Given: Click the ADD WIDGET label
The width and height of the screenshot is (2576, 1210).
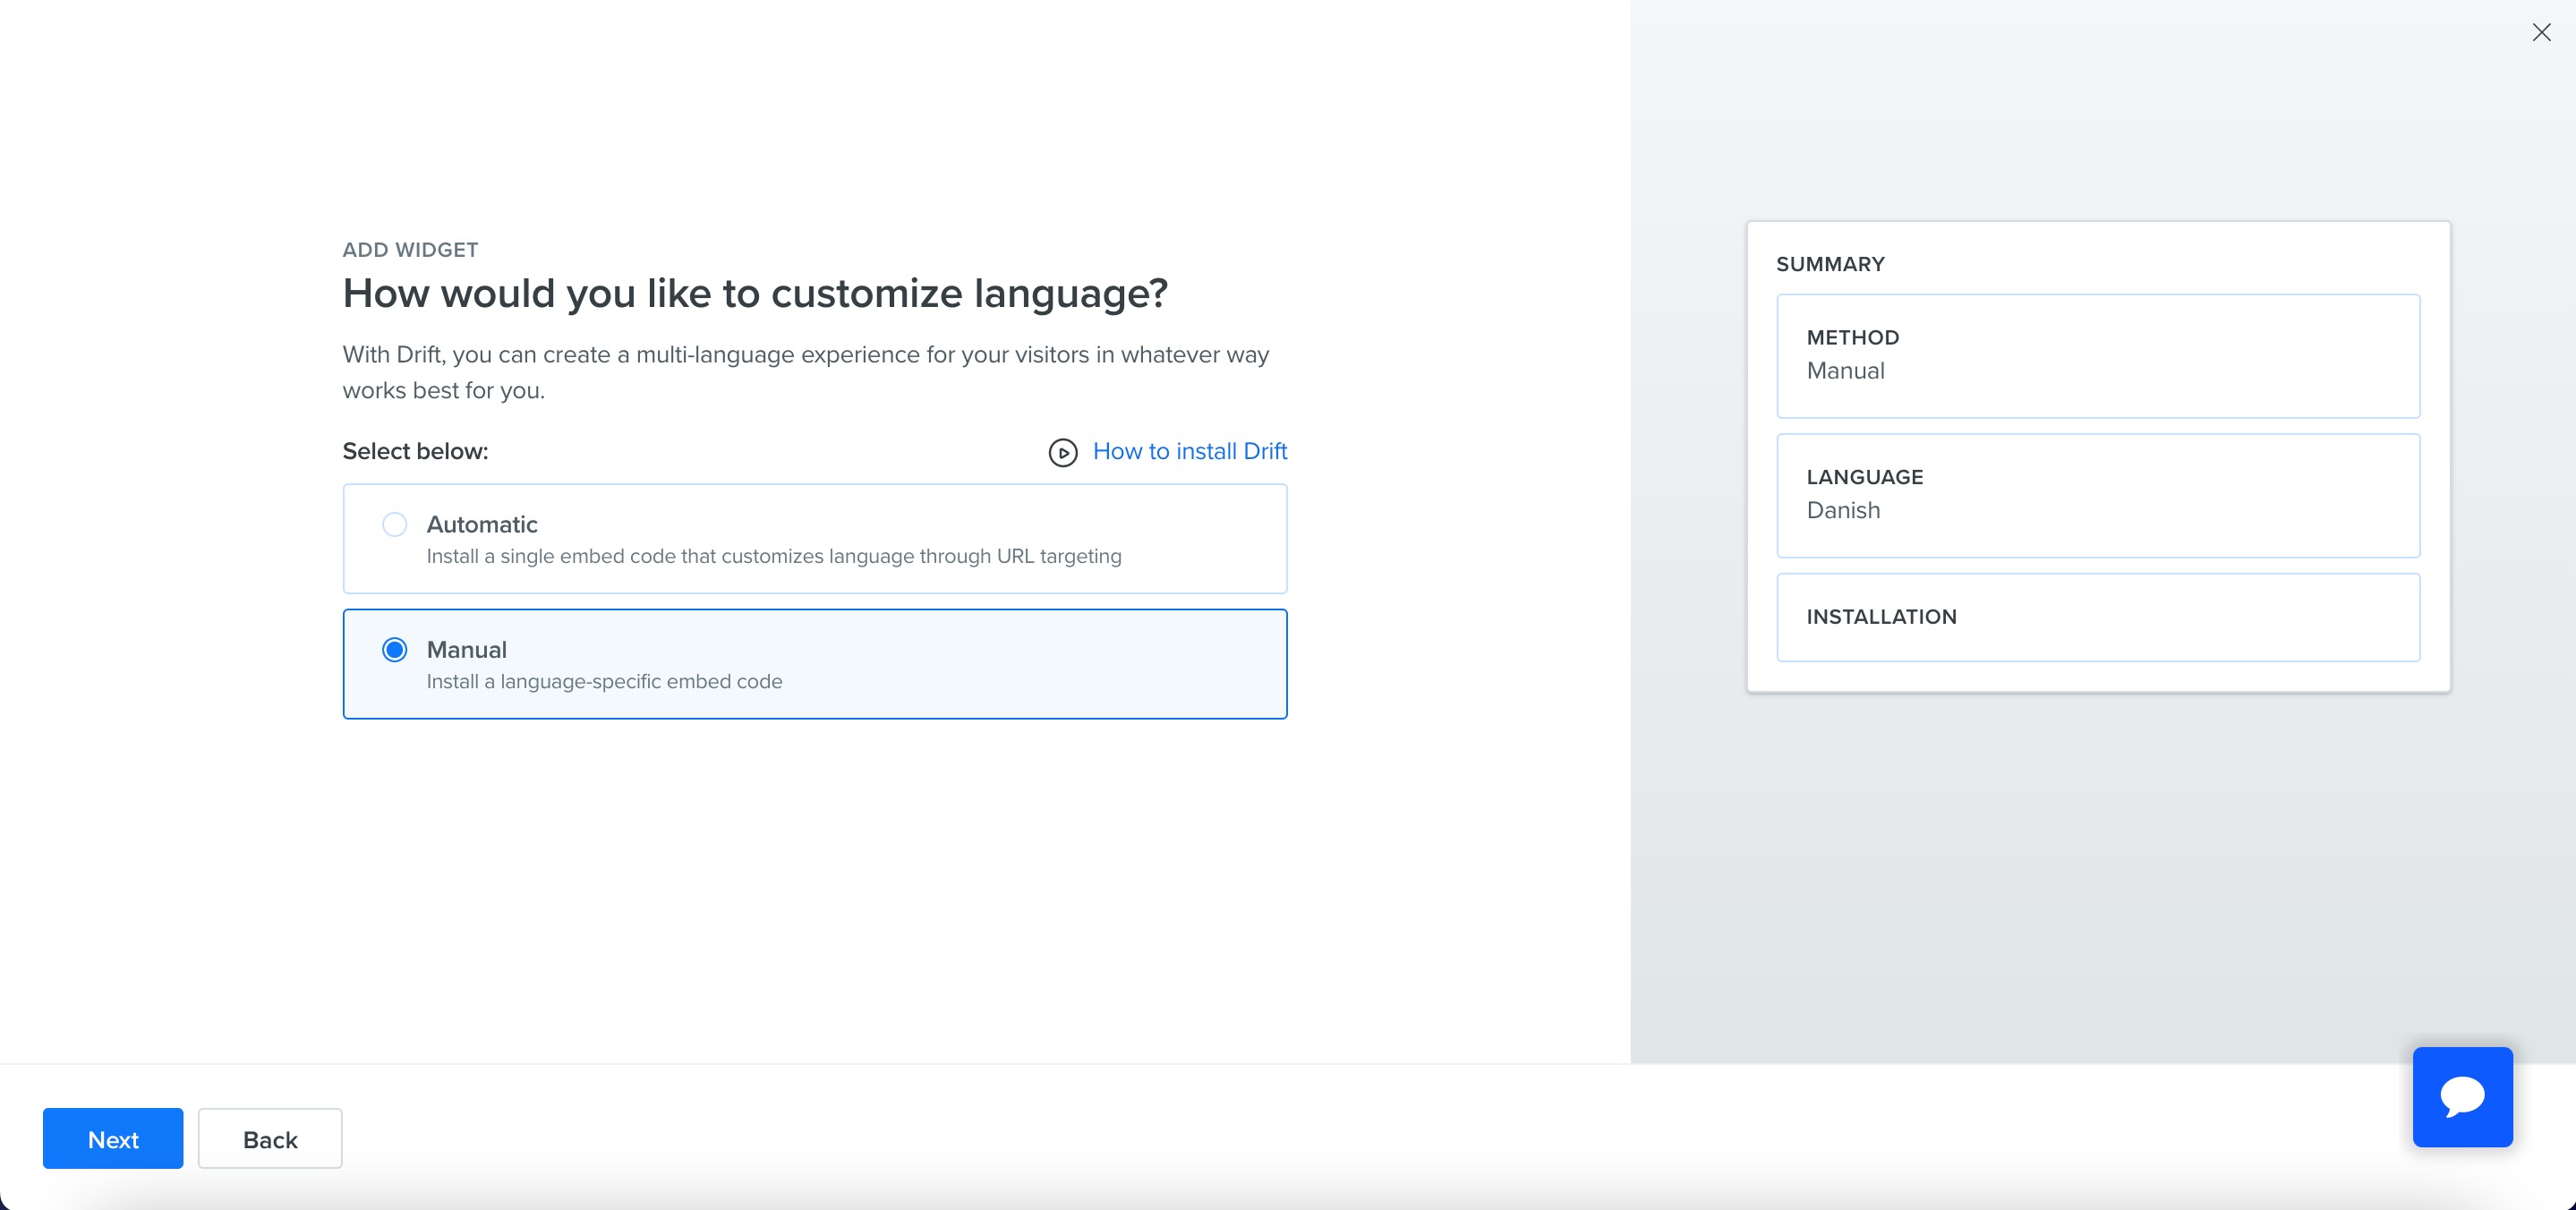Looking at the screenshot, I should click(x=410, y=249).
